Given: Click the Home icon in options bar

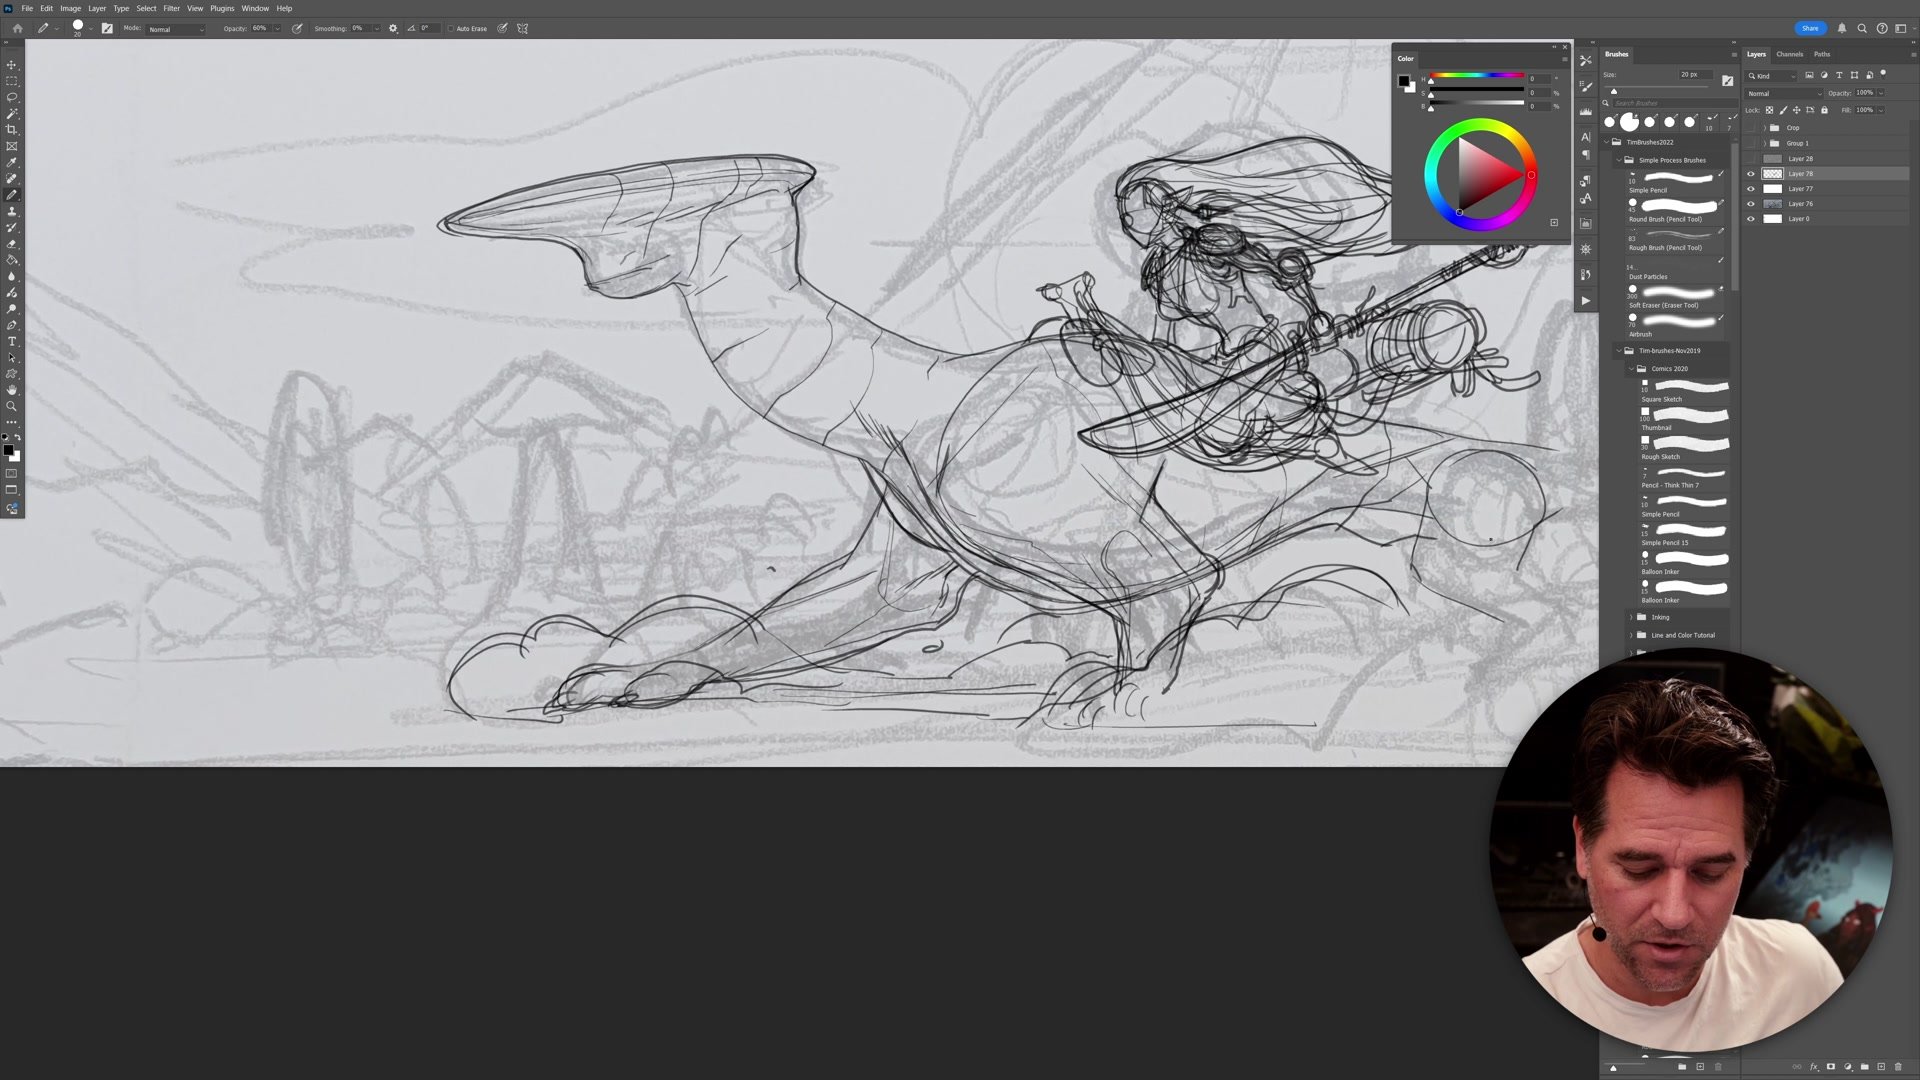Looking at the screenshot, I should click(17, 28).
